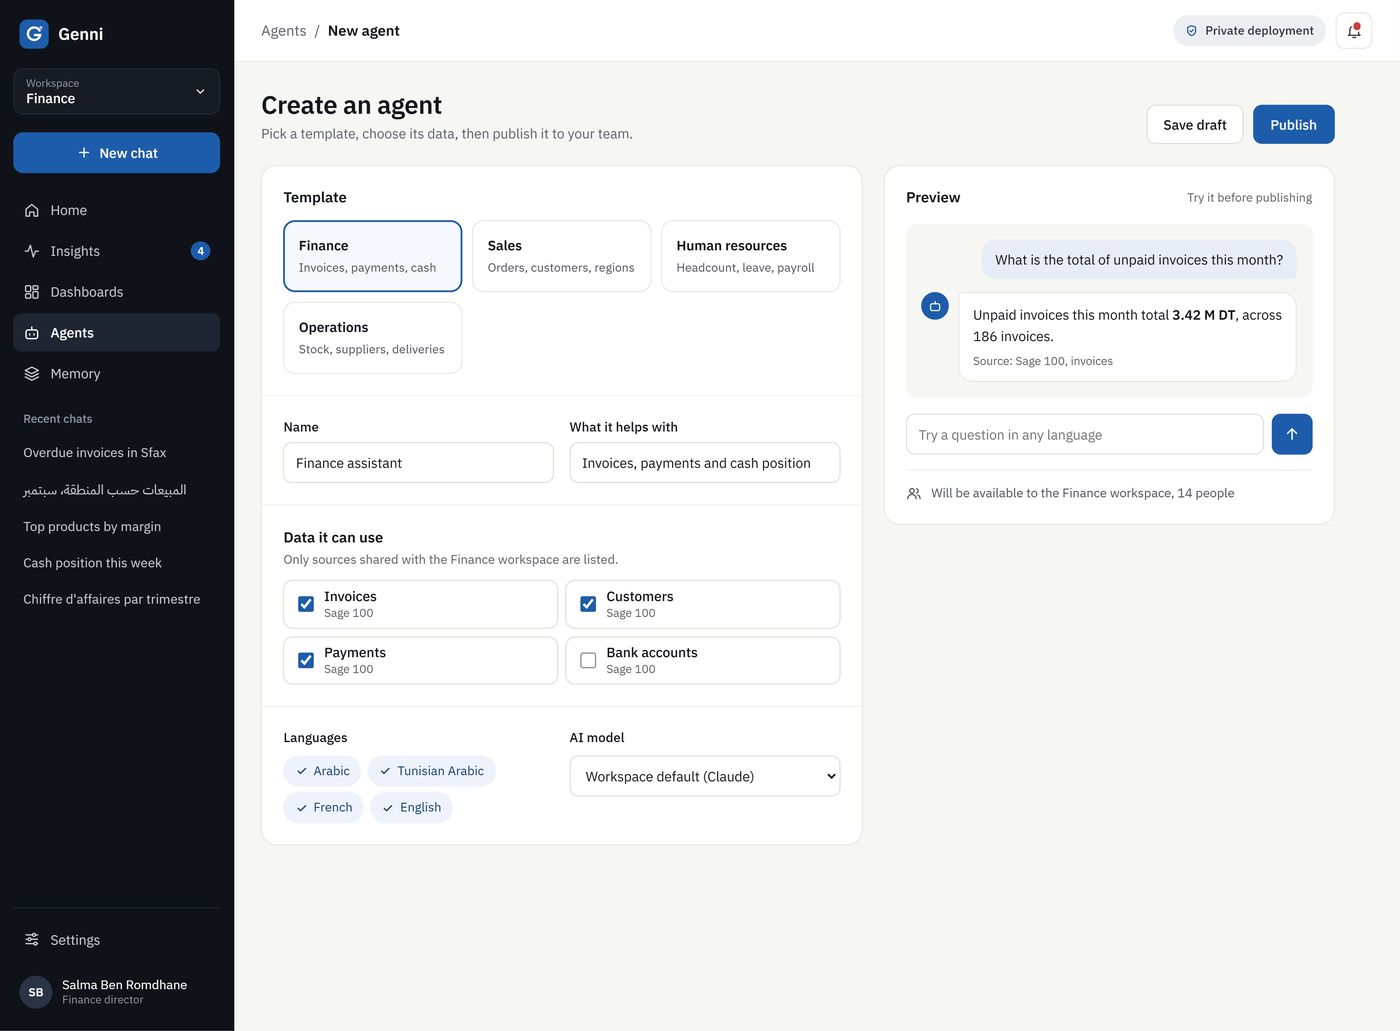
Task: Start a New chat
Action: tap(116, 153)
